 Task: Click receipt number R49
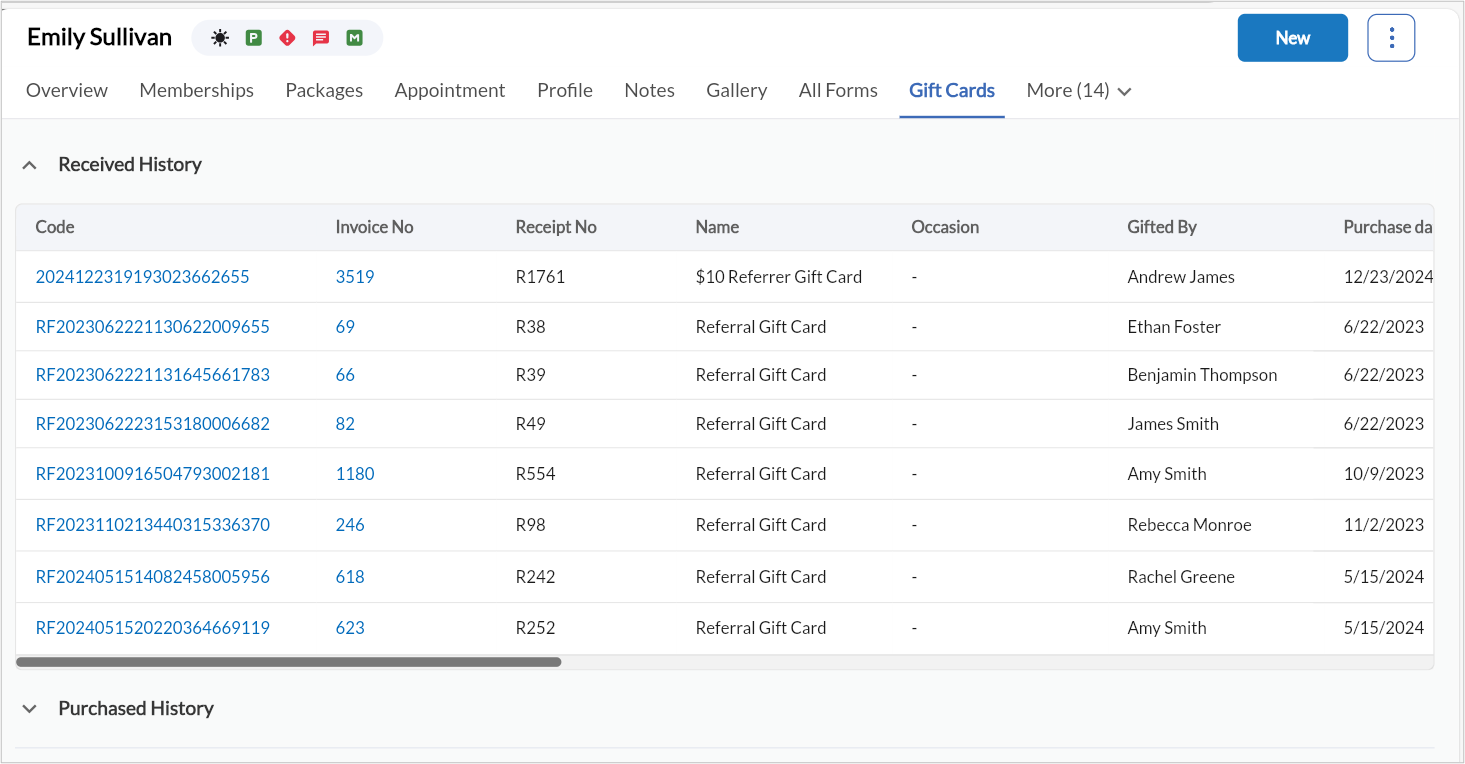click(530, 424)
